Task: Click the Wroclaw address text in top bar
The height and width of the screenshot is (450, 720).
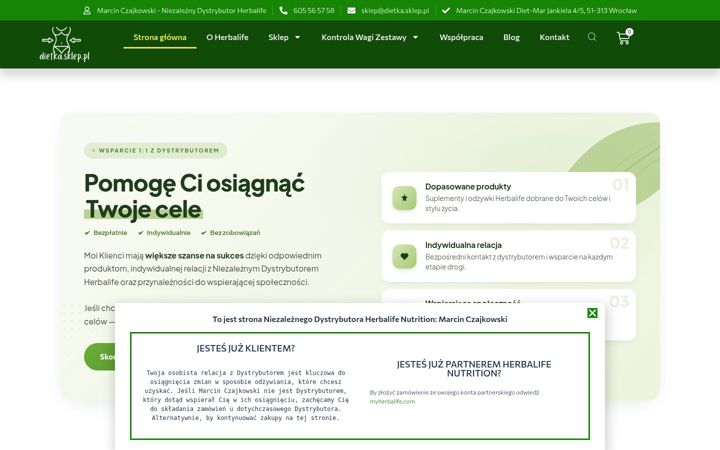Action: [546, 10]
